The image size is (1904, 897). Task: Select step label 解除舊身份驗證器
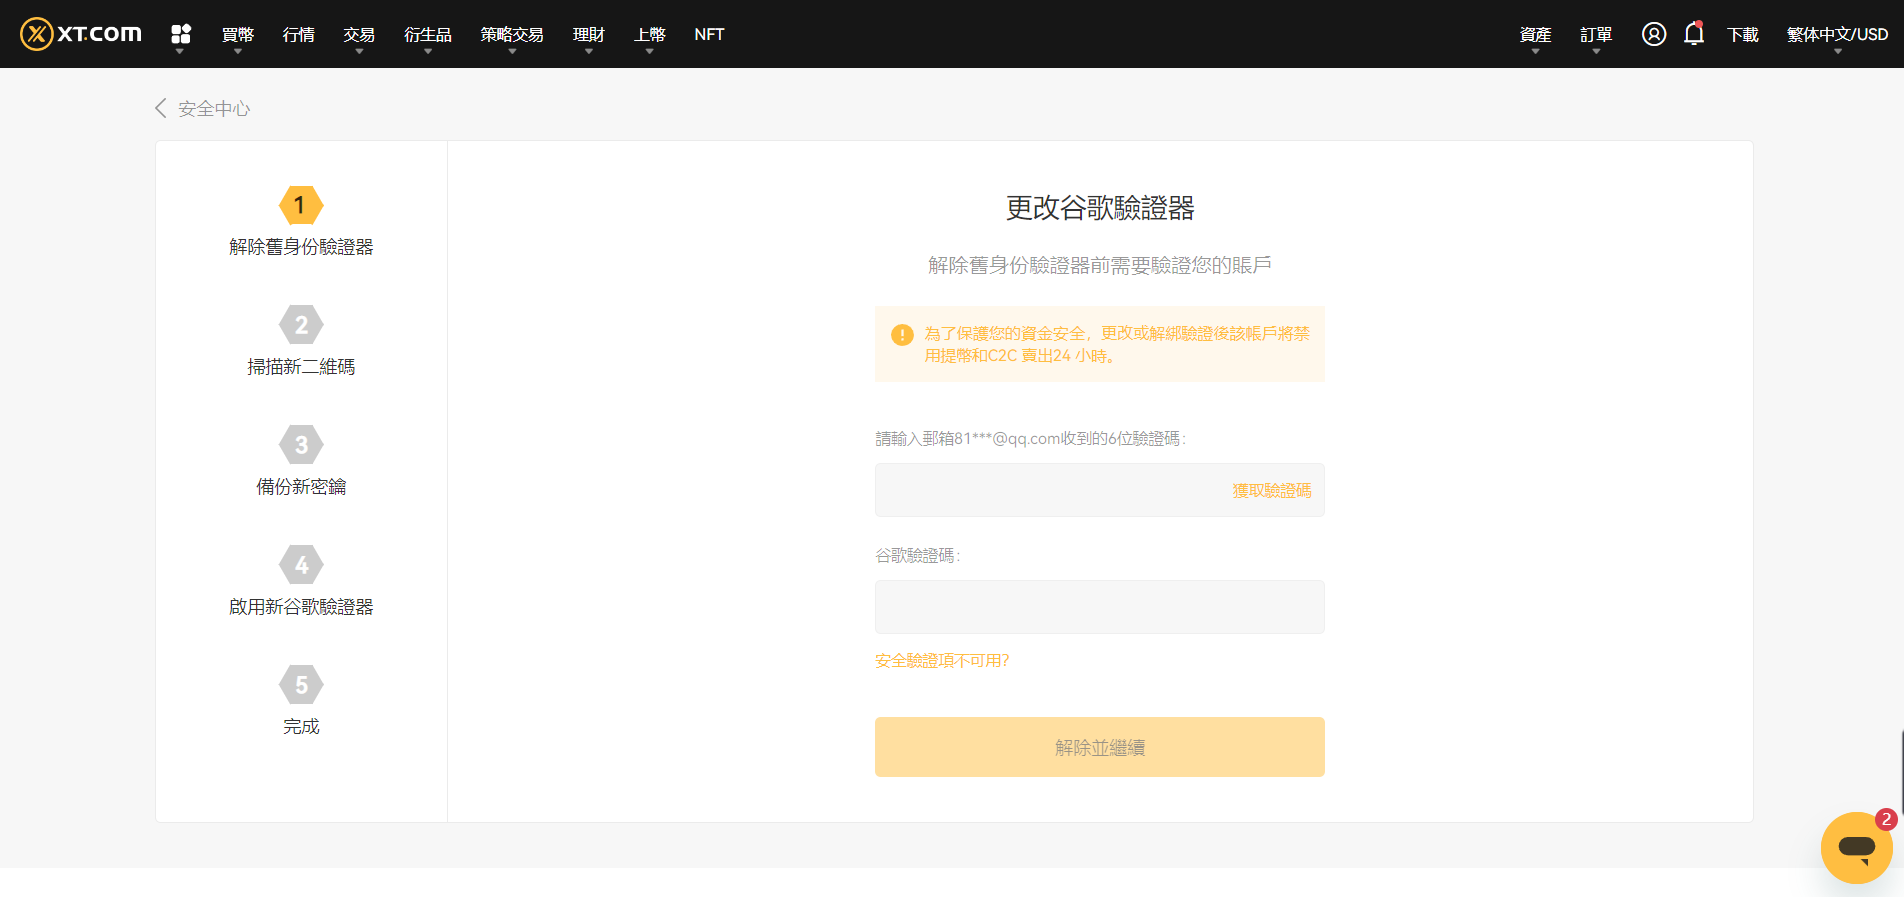point(301,247)
